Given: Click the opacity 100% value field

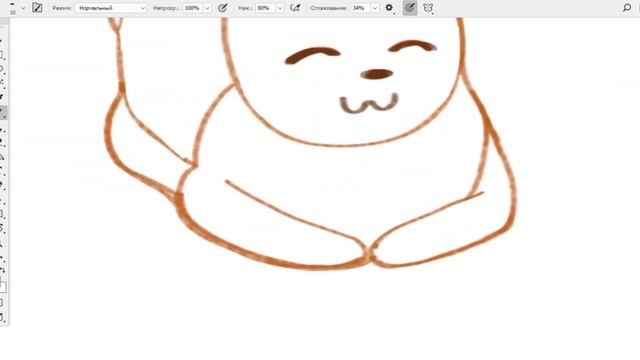Looking at the screenshot, I should tap(192, 8).
